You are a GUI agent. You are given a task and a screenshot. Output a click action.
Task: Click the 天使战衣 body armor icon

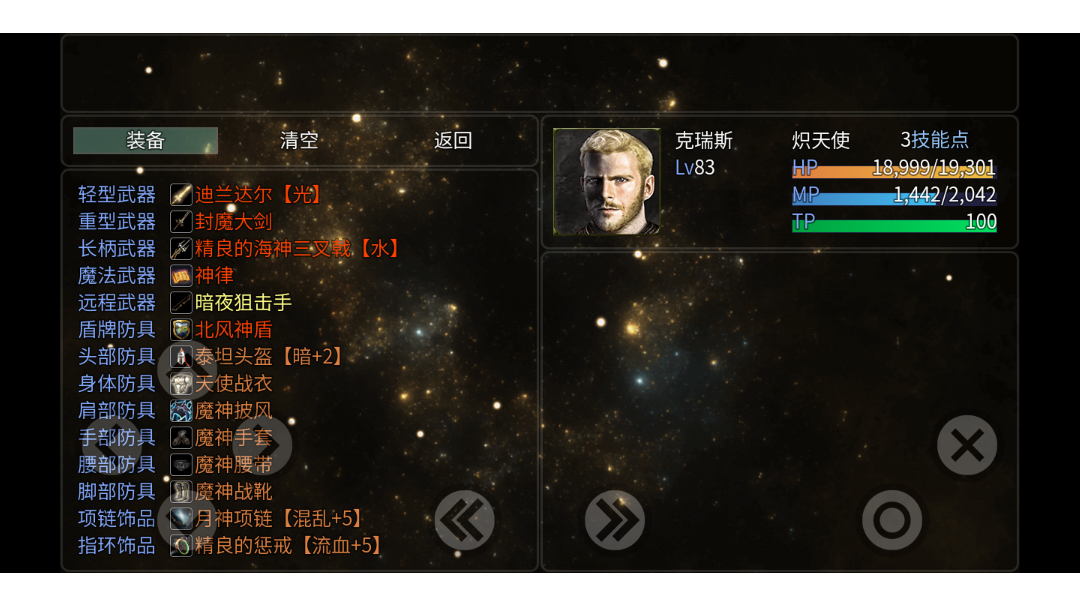coord(180,384)
